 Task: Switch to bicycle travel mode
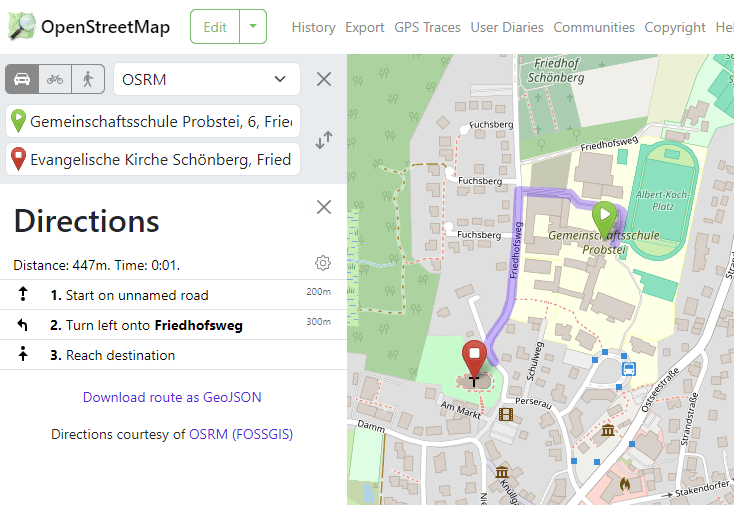[55, 79]
